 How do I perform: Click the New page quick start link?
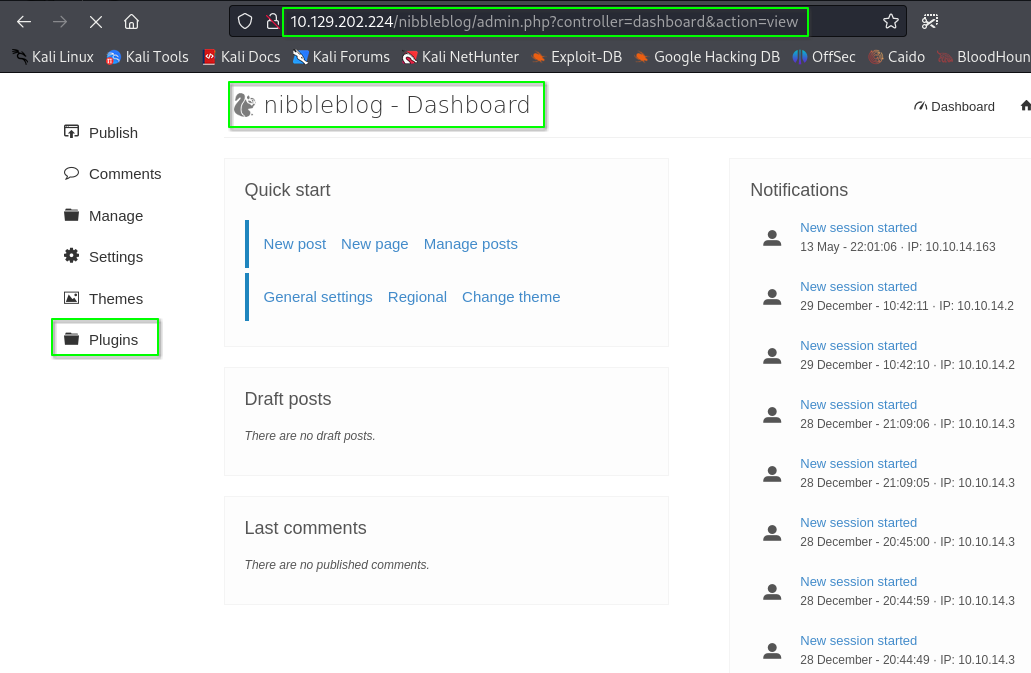click(374, 244)
